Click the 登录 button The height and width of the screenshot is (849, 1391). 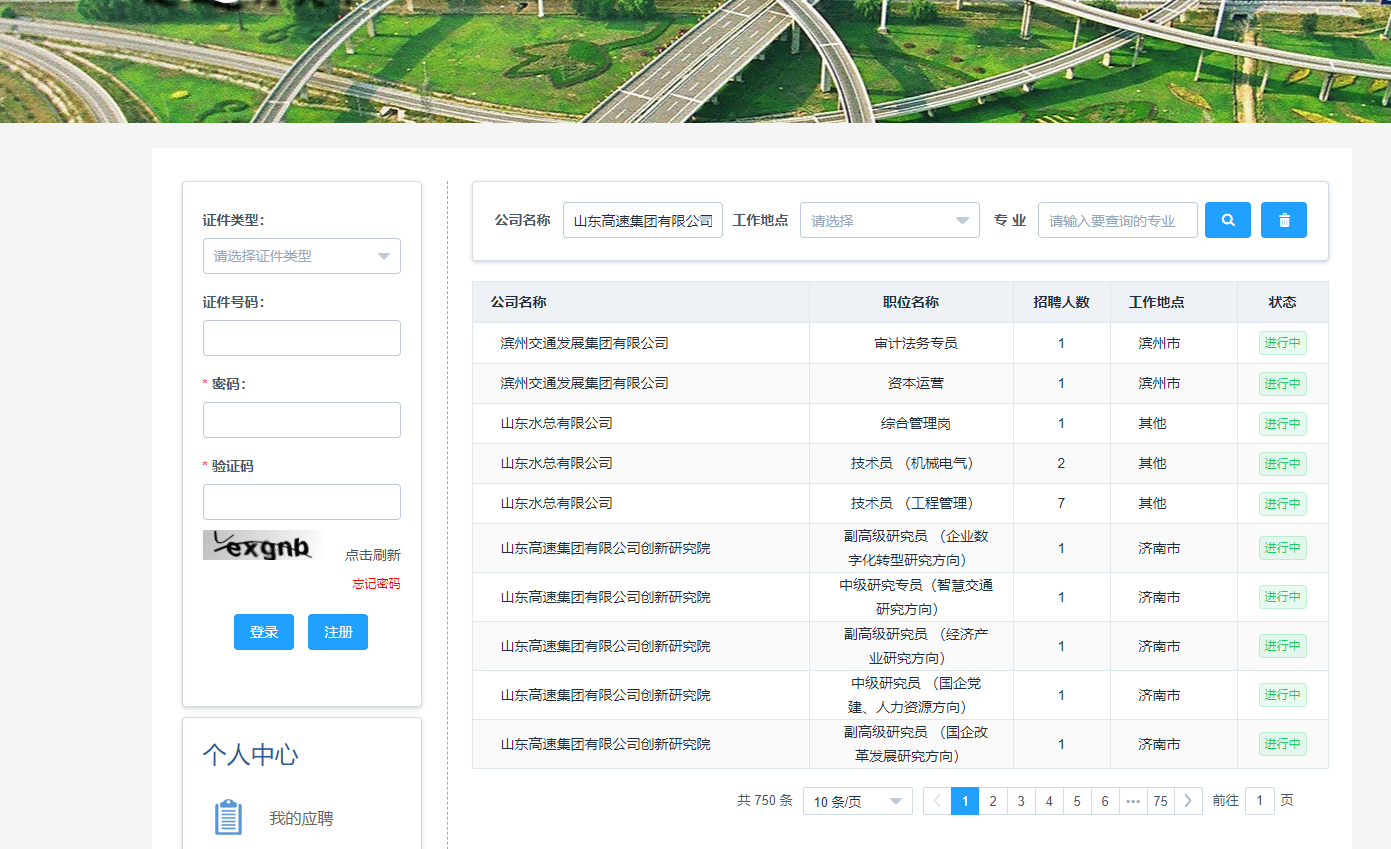click(264, 632)
